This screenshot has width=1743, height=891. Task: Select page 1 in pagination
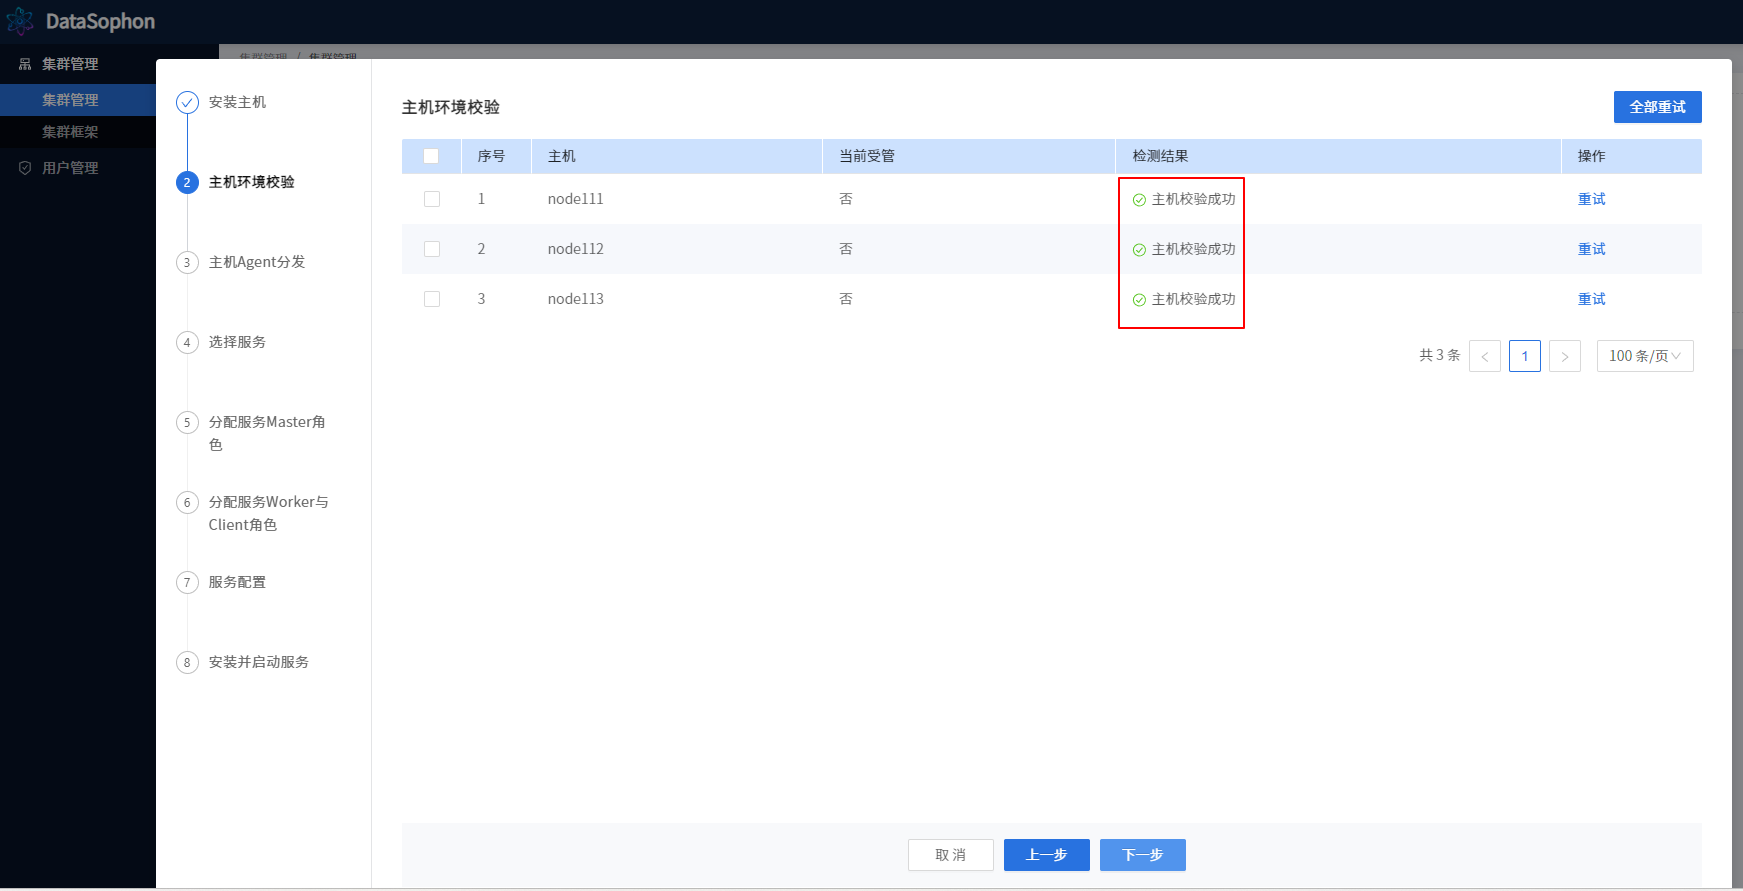pos(1525,356)
